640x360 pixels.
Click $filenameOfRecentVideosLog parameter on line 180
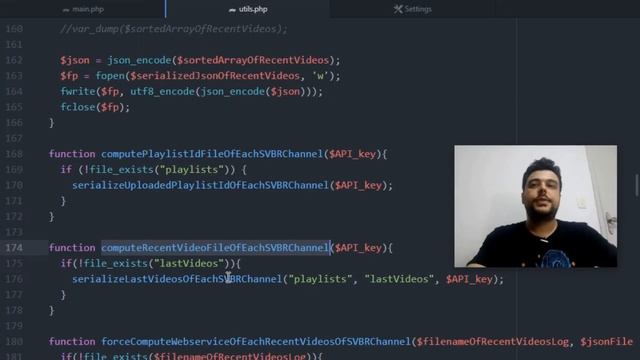point(492,342)
